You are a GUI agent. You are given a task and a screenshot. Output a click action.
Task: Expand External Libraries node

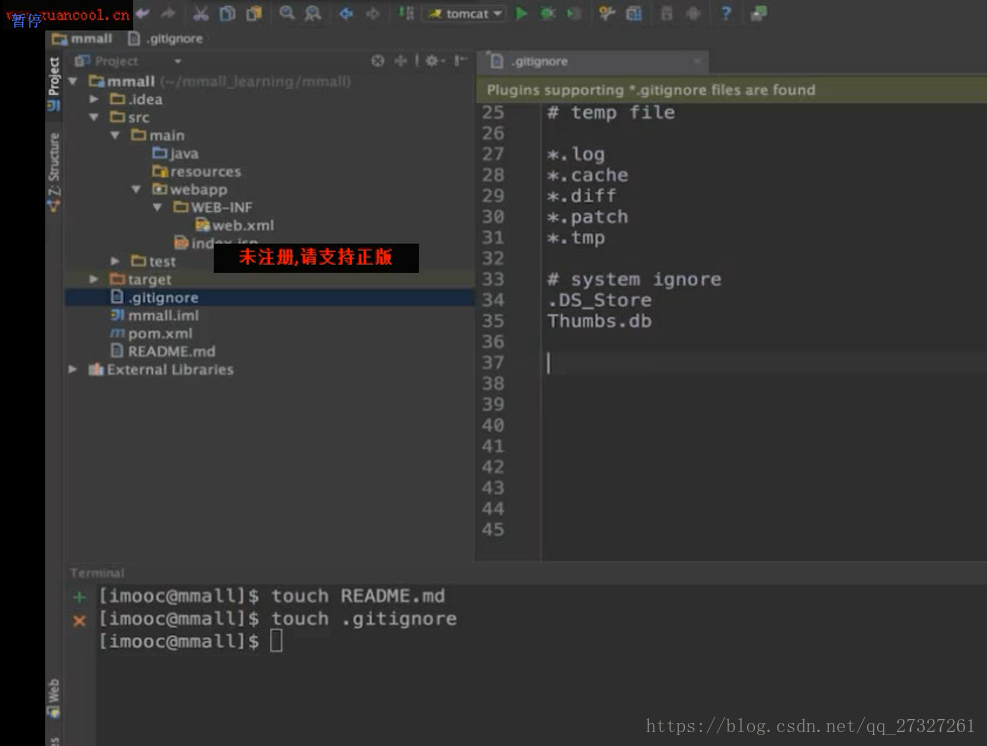coord(73,370)
